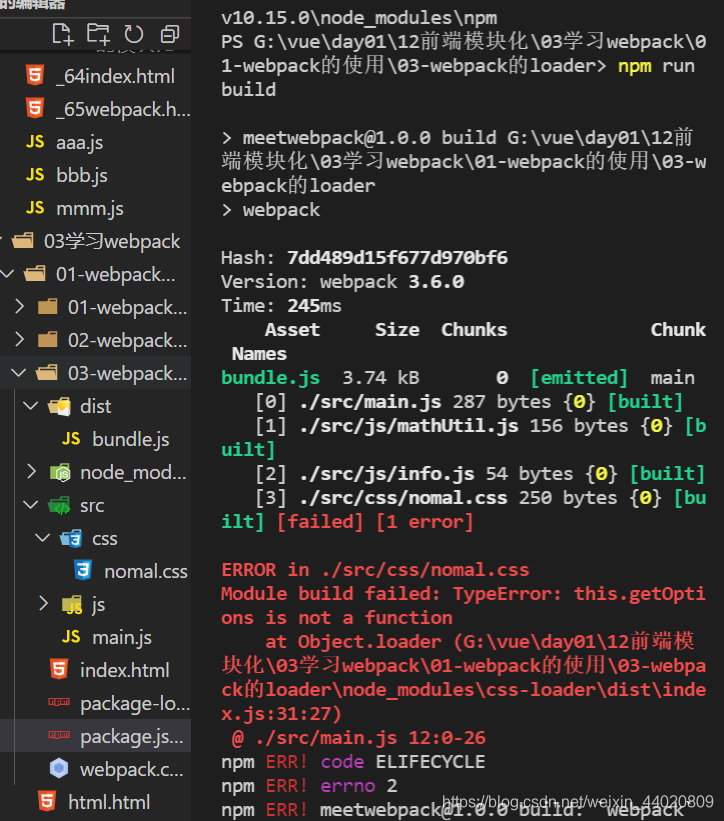The width and height of the screenshot is (724, 821).
Task: Collapse the 03-webpack... folder chevron
Action: click(19, 372)
